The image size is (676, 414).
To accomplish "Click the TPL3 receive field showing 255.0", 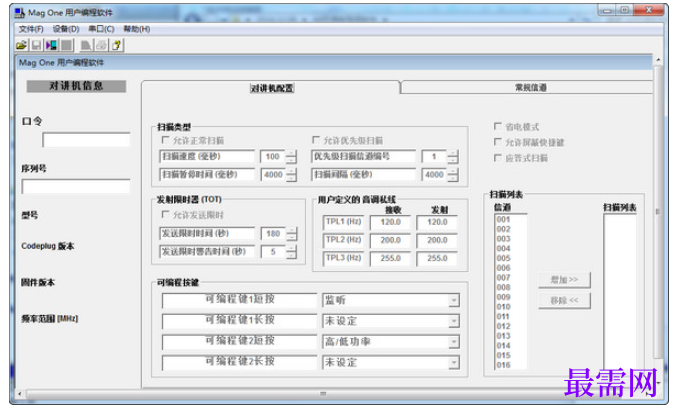I will (390, 259).
